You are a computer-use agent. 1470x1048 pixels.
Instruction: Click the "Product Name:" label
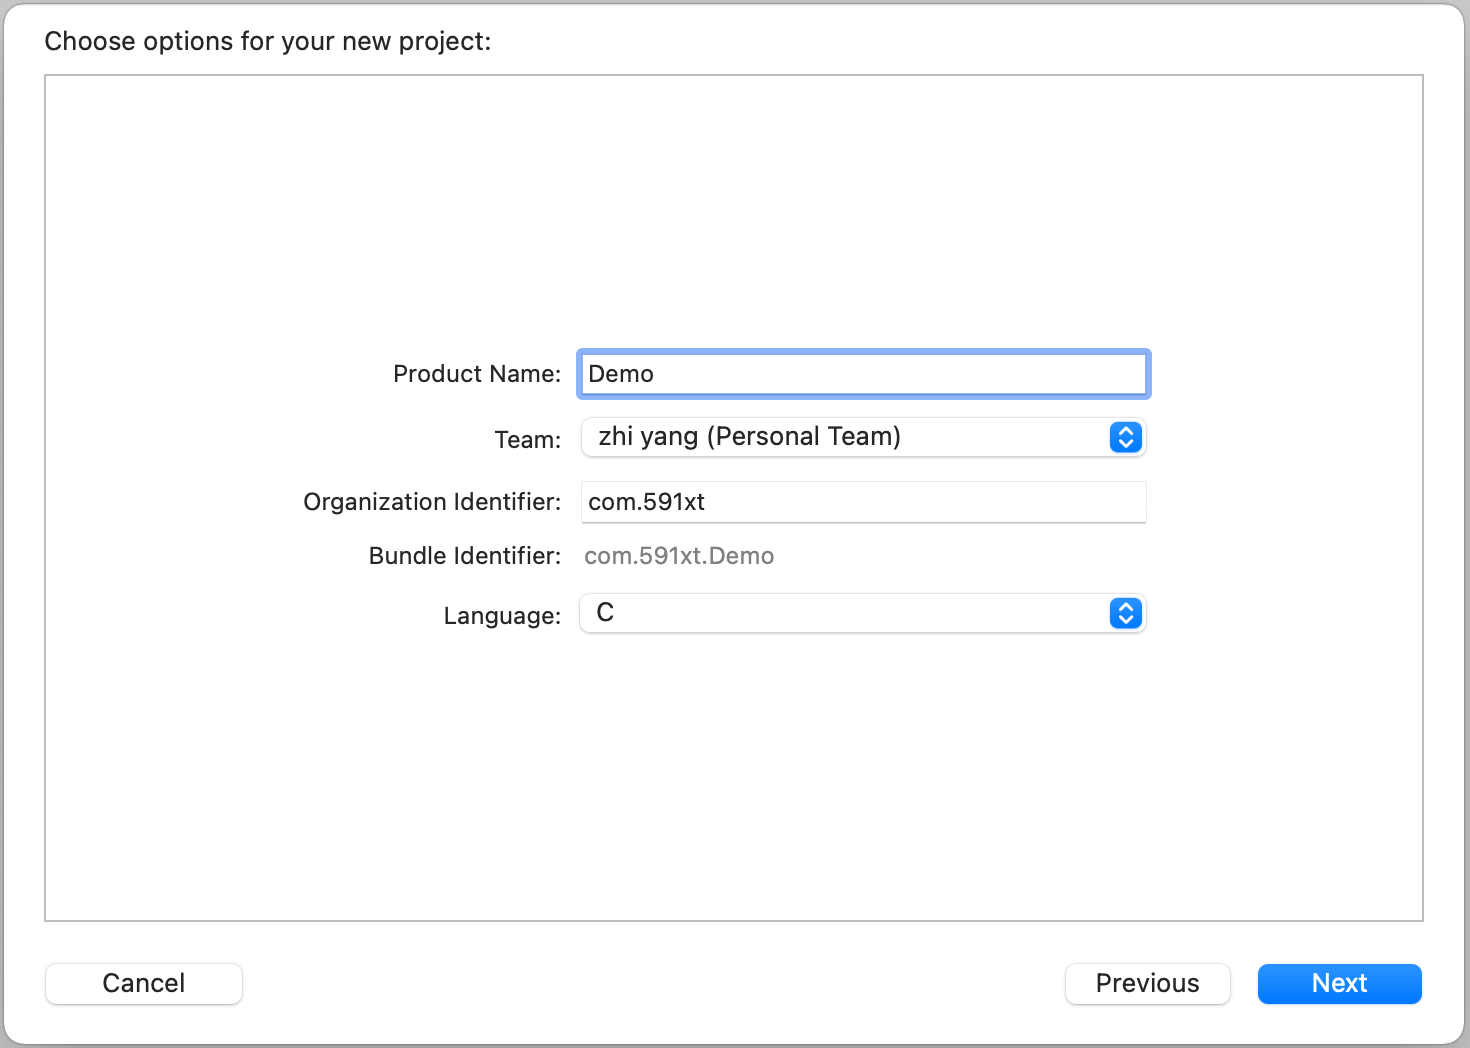click(477, 374)
